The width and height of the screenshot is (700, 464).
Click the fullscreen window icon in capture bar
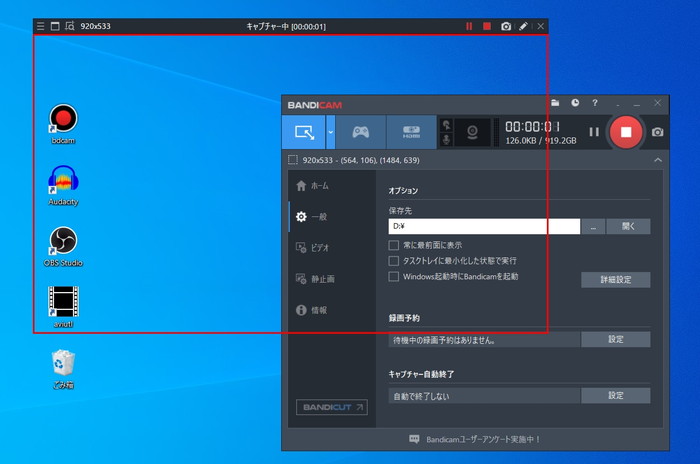click(x=55, y=26)
